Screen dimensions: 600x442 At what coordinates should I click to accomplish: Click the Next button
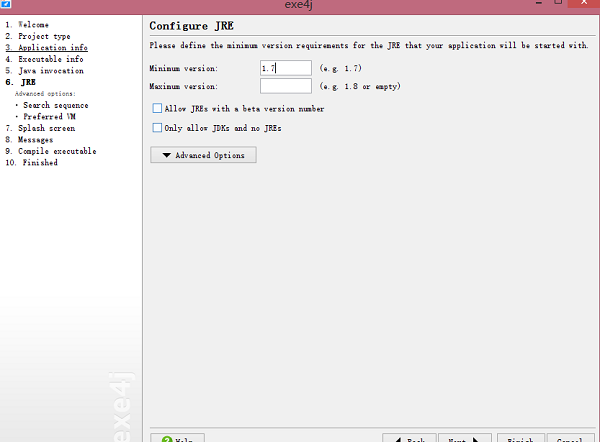tap(465, 439)
